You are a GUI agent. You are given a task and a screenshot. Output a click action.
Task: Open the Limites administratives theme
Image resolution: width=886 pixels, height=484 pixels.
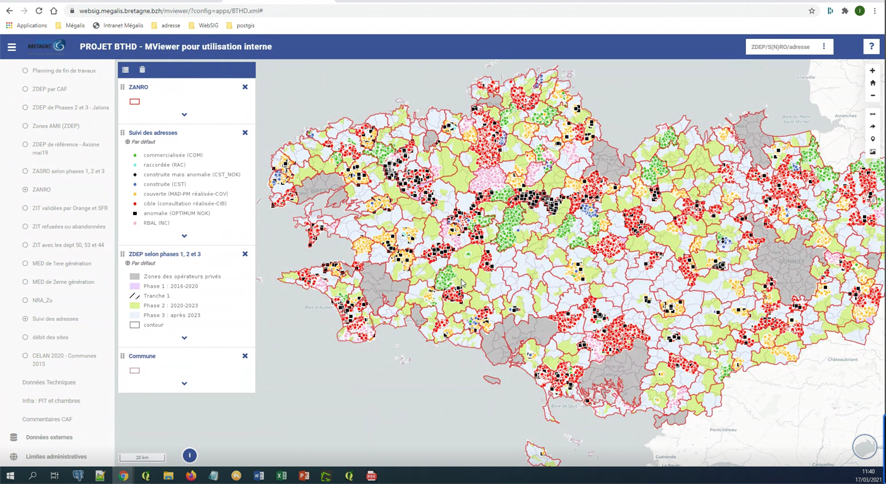coord(56,456)
